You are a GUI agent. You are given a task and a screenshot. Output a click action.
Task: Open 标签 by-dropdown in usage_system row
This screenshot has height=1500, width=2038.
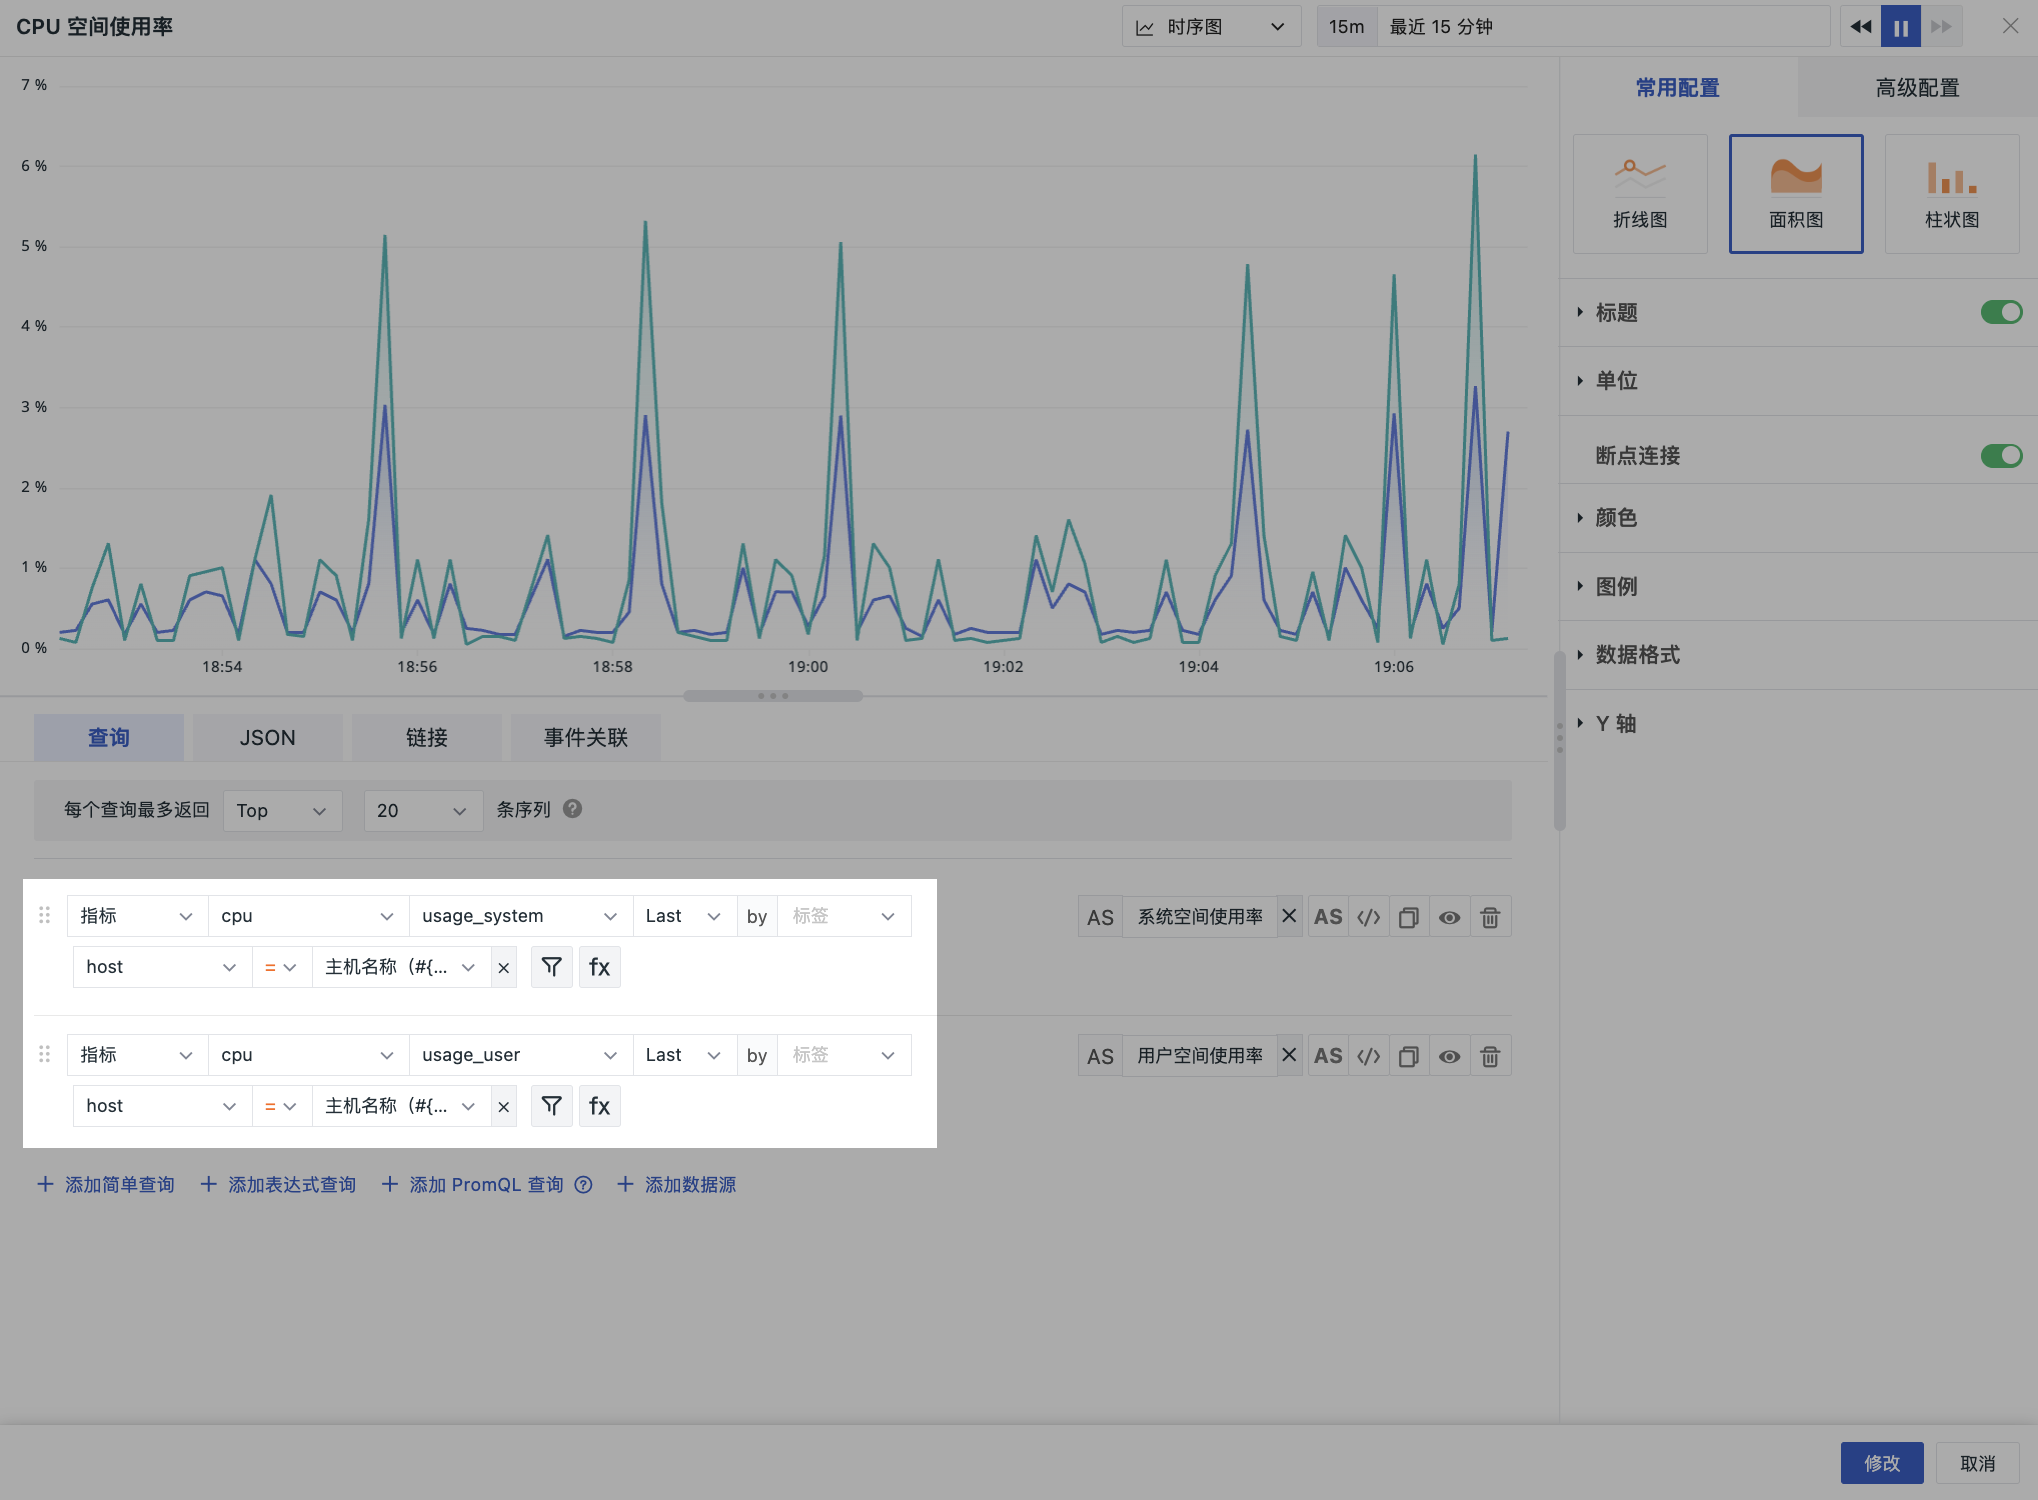click(844, 916)
